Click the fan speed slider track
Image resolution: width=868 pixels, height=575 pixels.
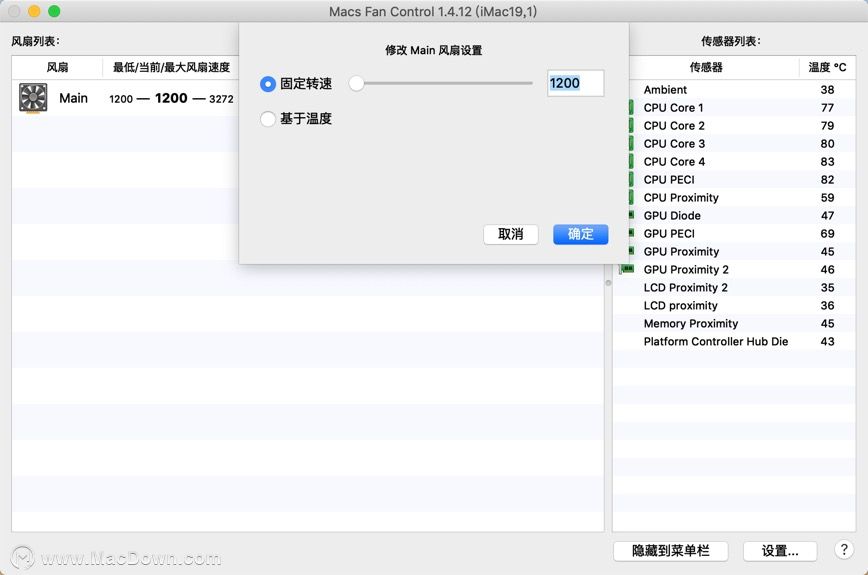pos(441,84)
